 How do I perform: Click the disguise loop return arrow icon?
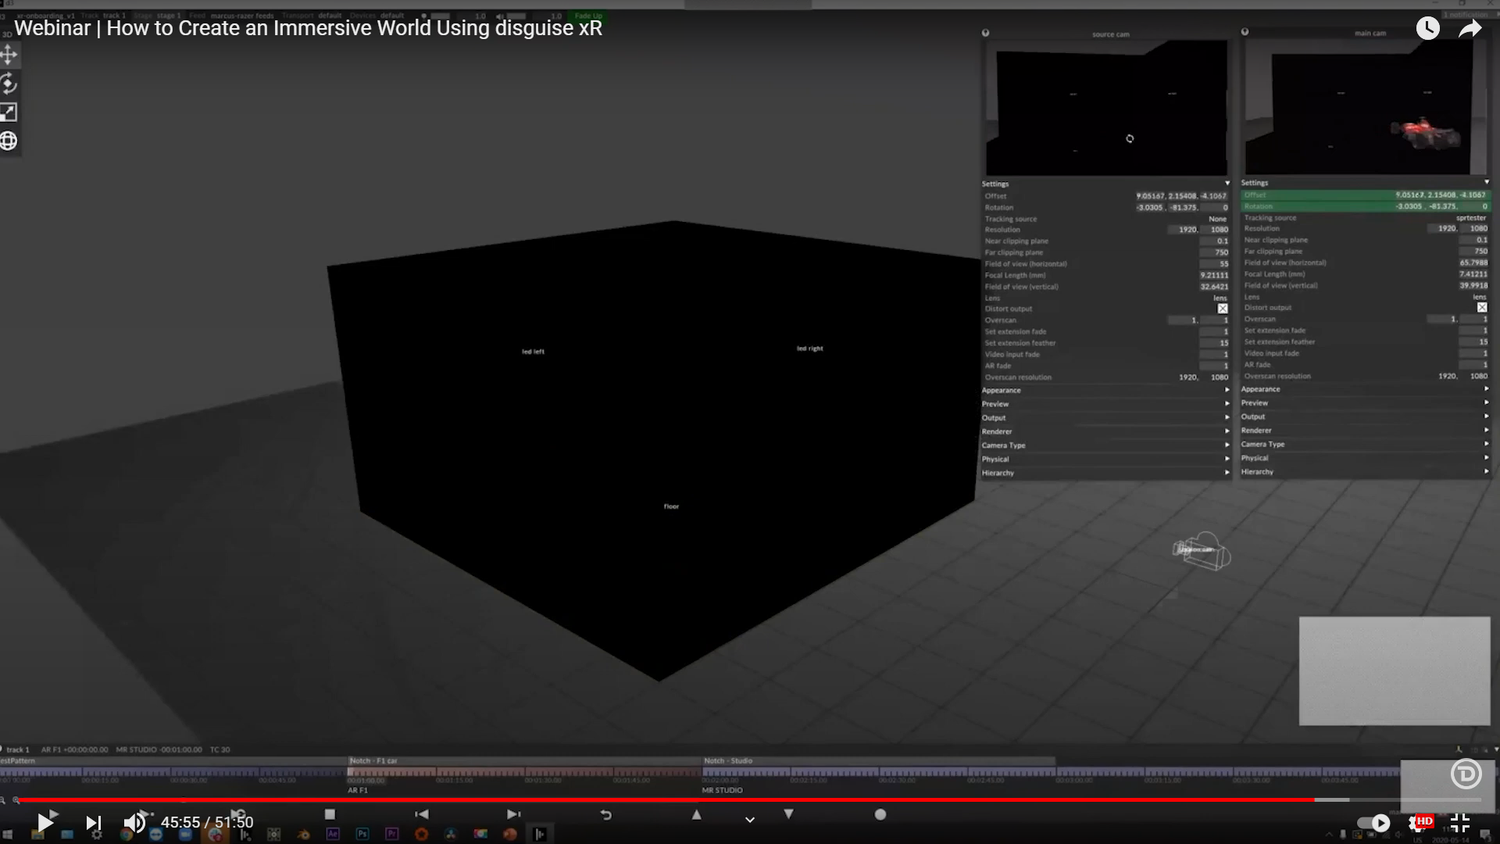[x=606, y=815]
